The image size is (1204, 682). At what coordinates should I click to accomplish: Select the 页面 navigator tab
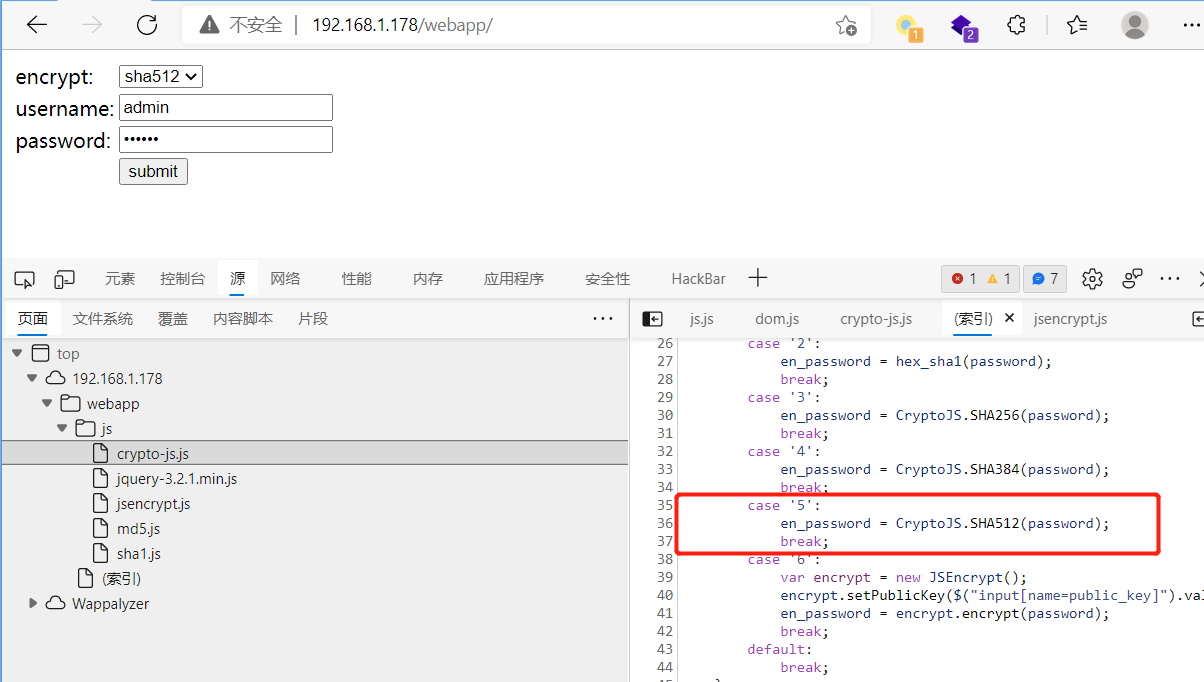tap(33, 319)
